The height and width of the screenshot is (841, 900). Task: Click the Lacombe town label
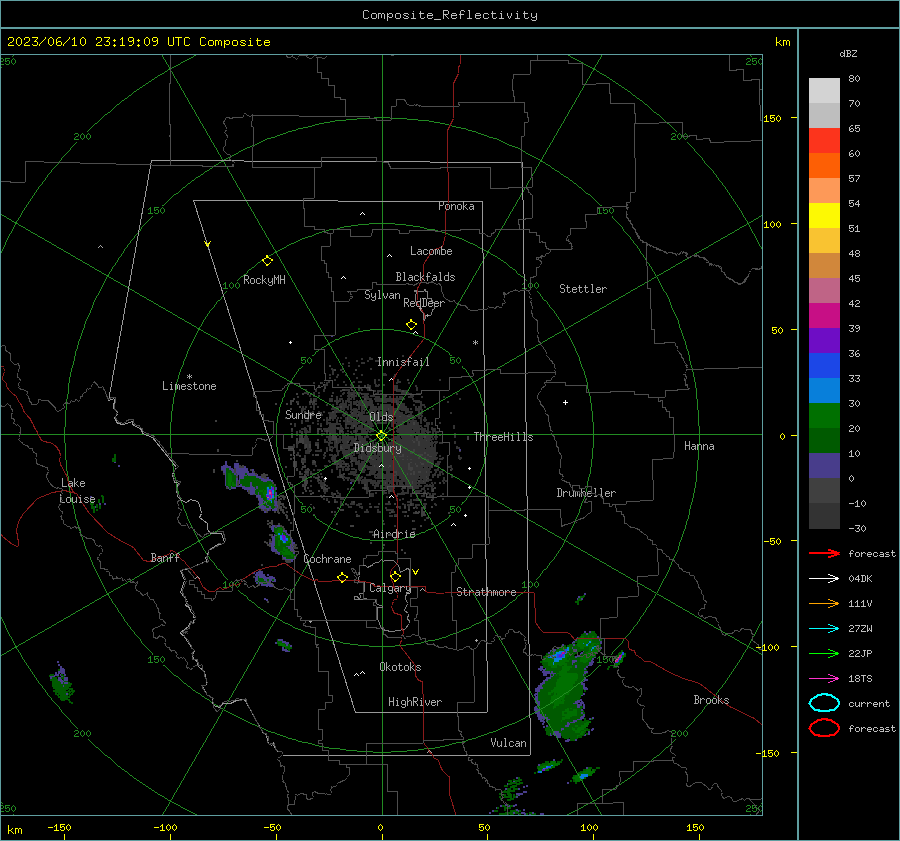pyautogui.click(x=431, y=251)
